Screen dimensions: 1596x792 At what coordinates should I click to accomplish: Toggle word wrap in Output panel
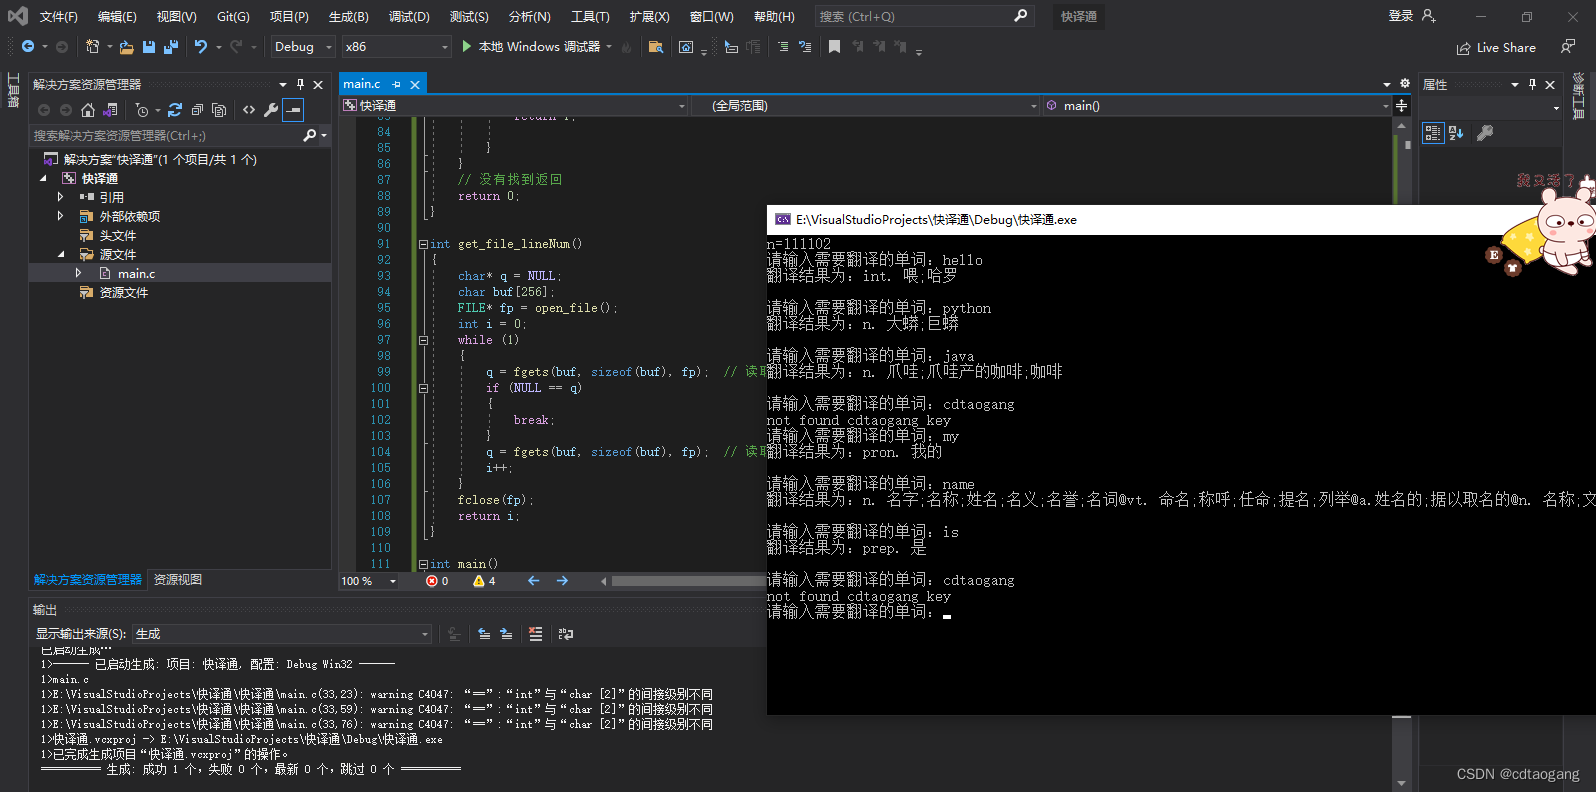click(x=566, y=634)
